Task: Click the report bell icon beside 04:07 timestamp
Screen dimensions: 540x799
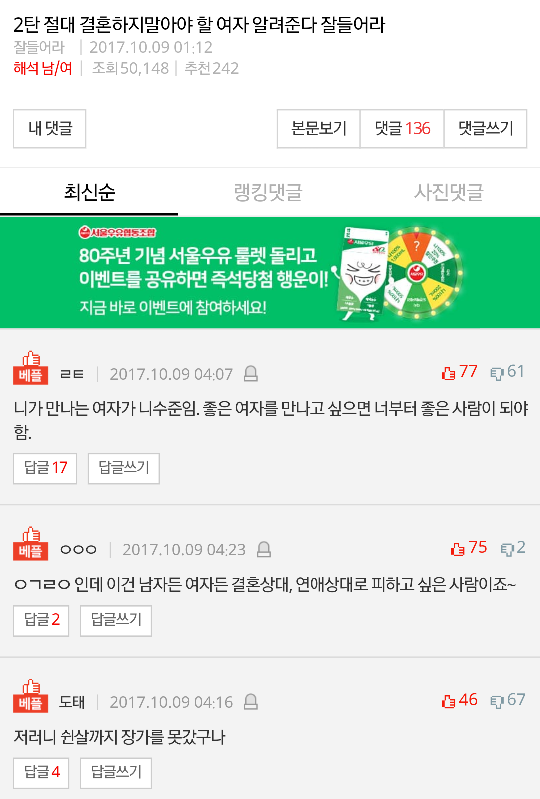Action: click(x=251, y=374)
